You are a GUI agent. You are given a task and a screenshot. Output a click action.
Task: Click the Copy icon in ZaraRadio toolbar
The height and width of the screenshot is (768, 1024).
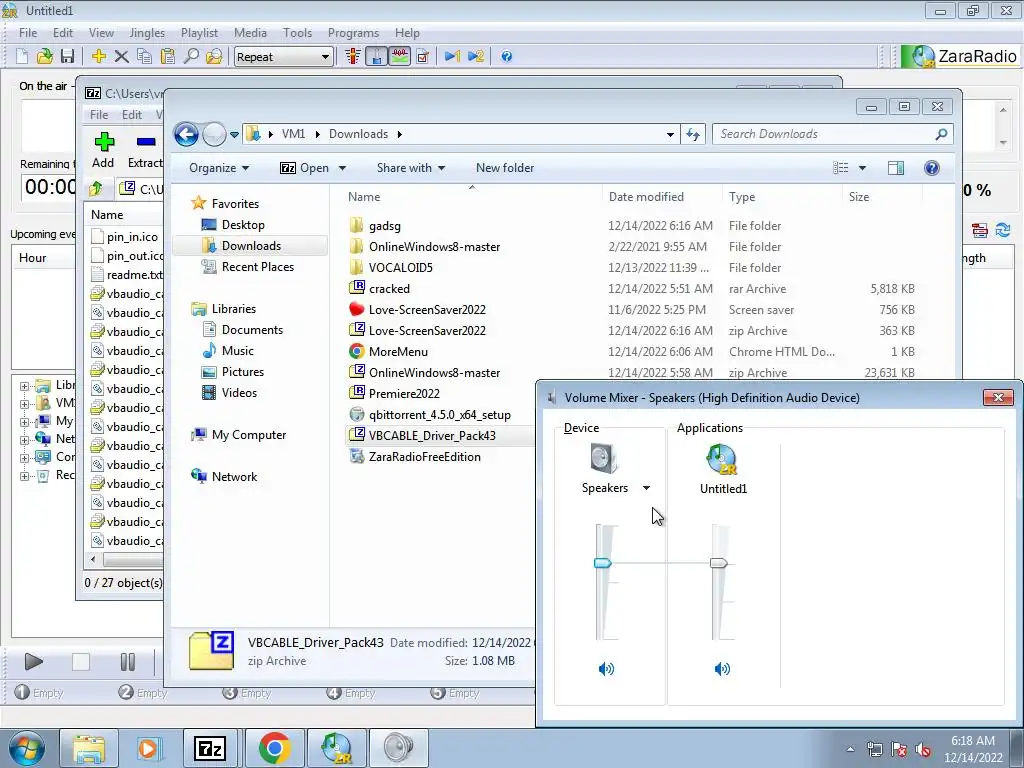[x=144, y=57]
